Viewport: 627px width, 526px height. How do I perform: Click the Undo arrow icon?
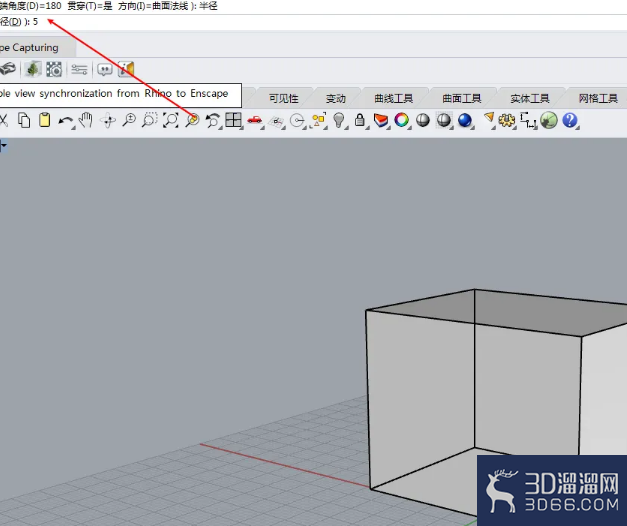(66, 120)
